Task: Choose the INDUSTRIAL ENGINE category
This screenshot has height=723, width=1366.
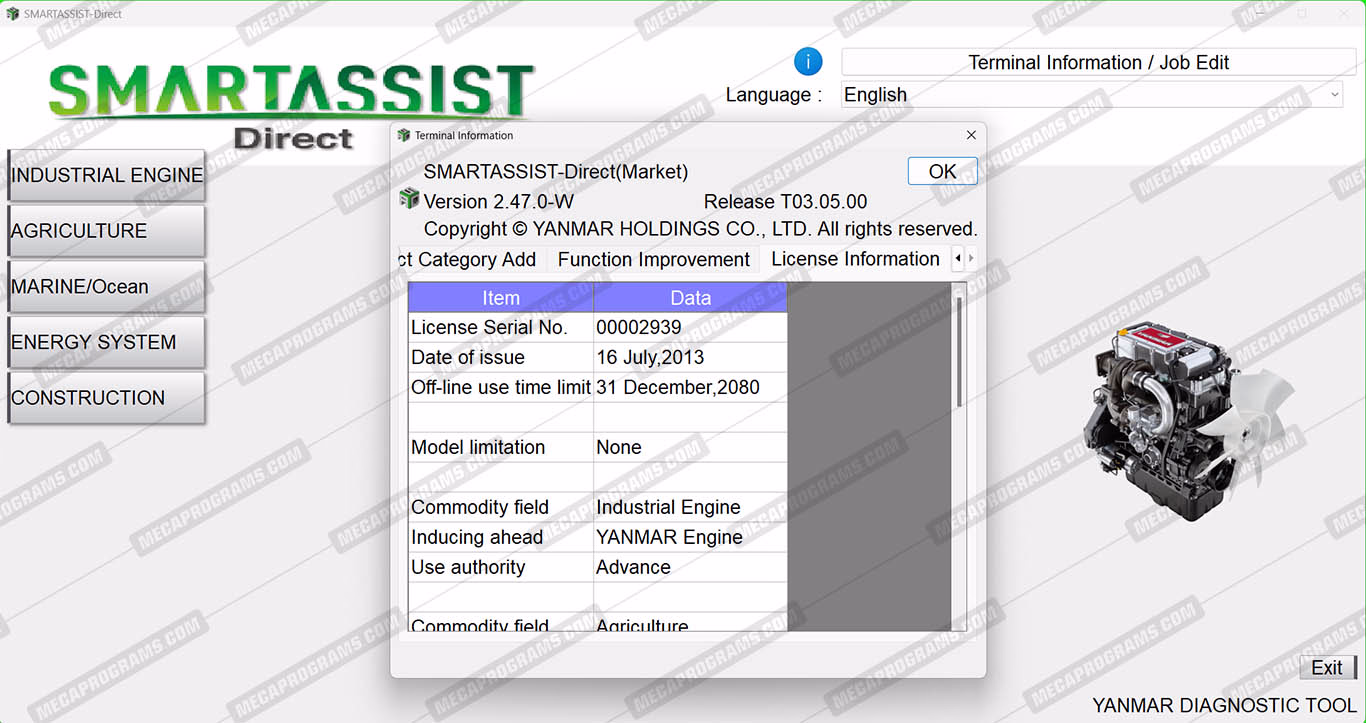Action: [x=106, y=175]
